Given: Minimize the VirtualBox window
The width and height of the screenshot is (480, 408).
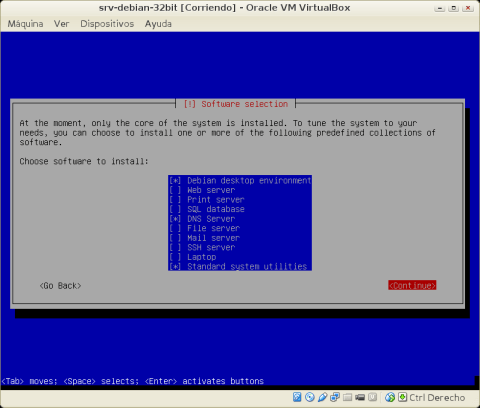Looking at the screenshot, I should point(440,8).
